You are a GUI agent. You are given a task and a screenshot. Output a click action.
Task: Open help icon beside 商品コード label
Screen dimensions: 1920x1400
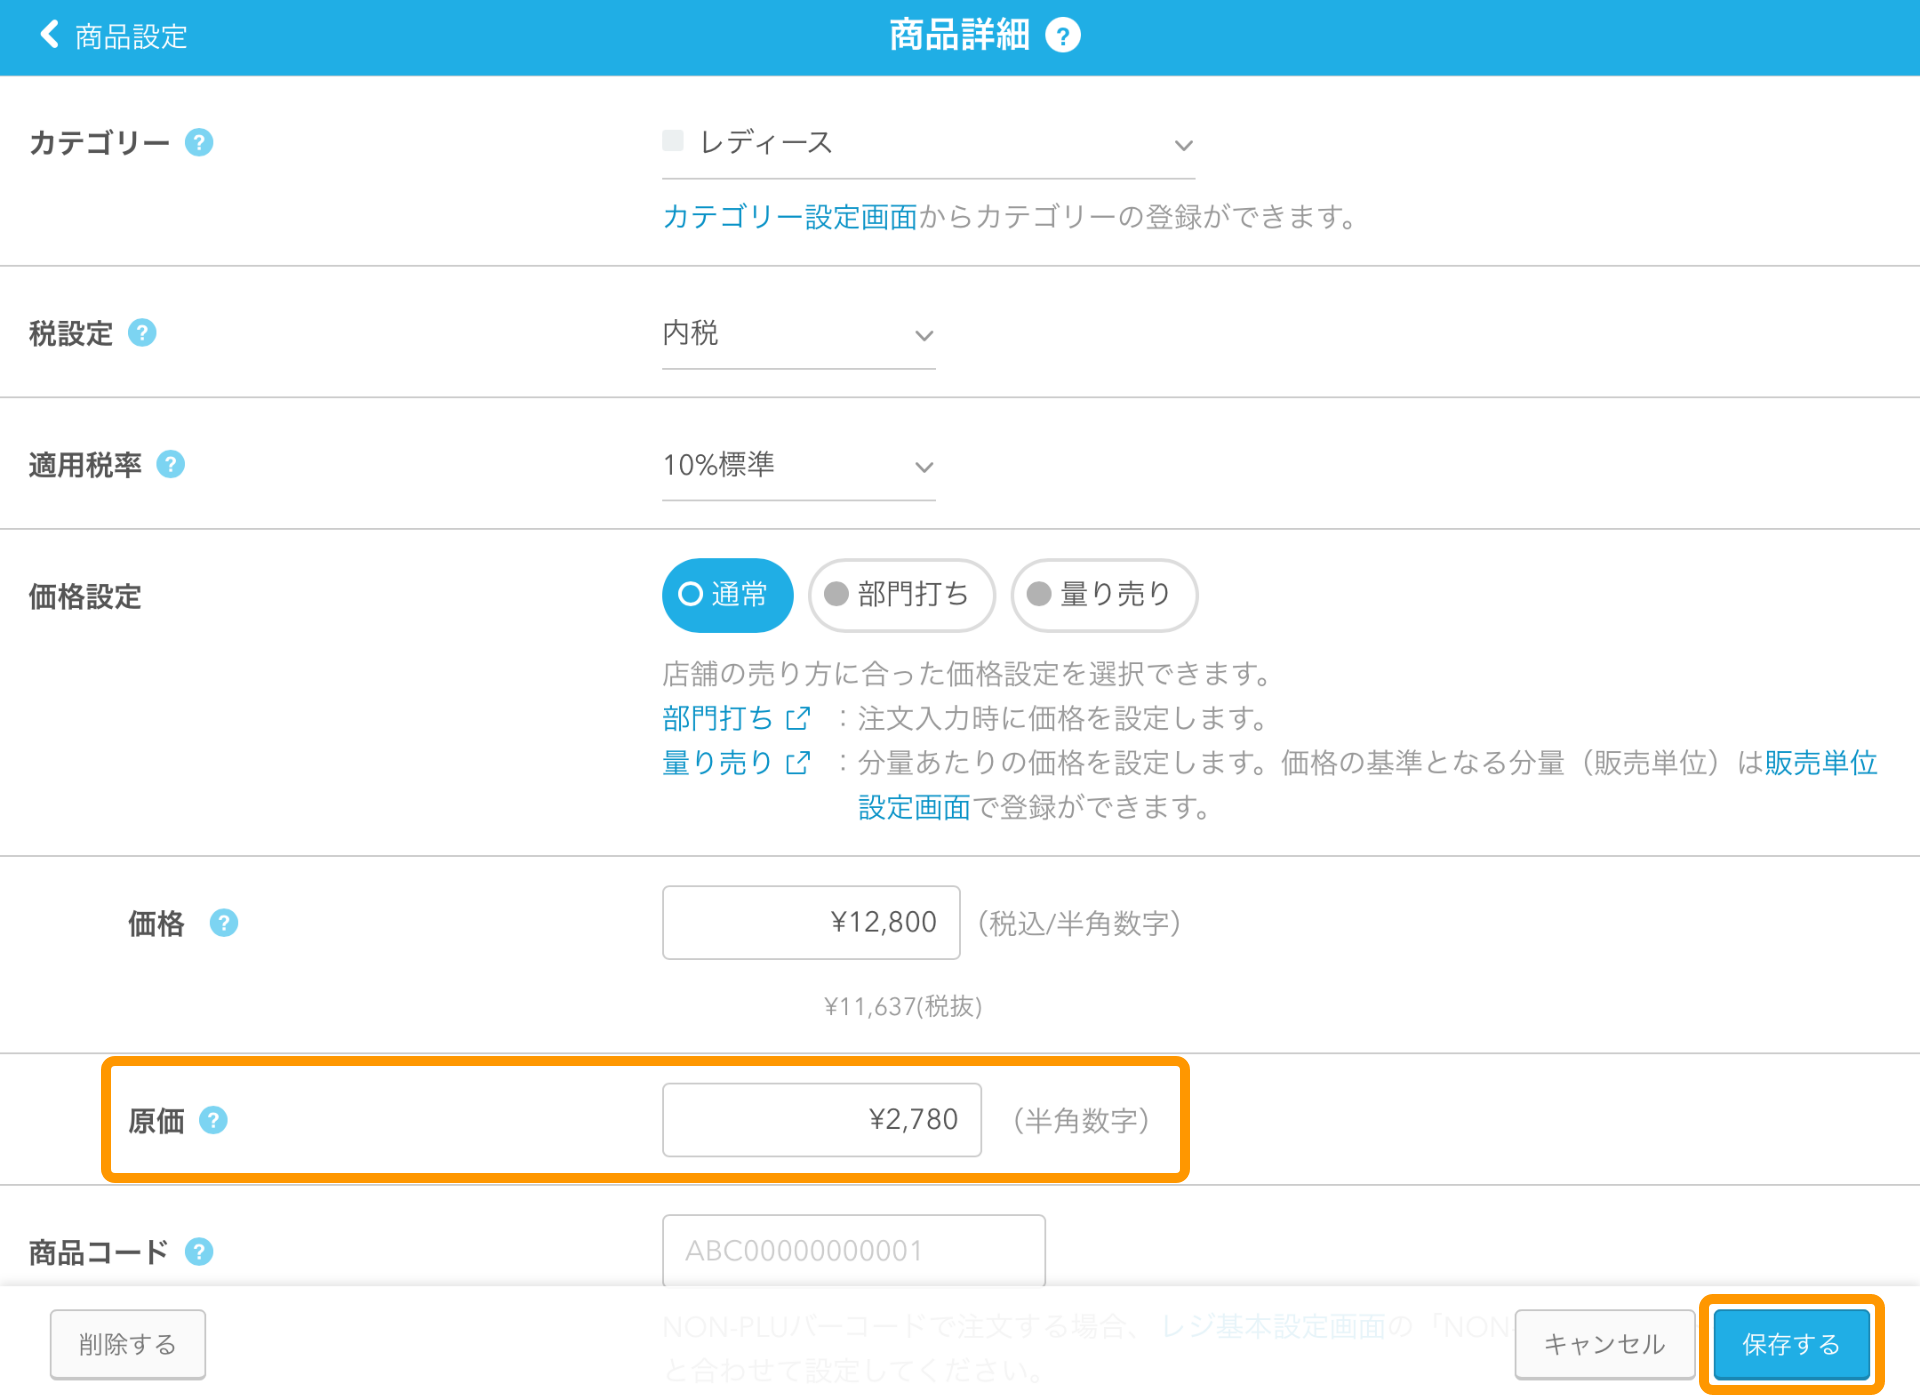199,1252
